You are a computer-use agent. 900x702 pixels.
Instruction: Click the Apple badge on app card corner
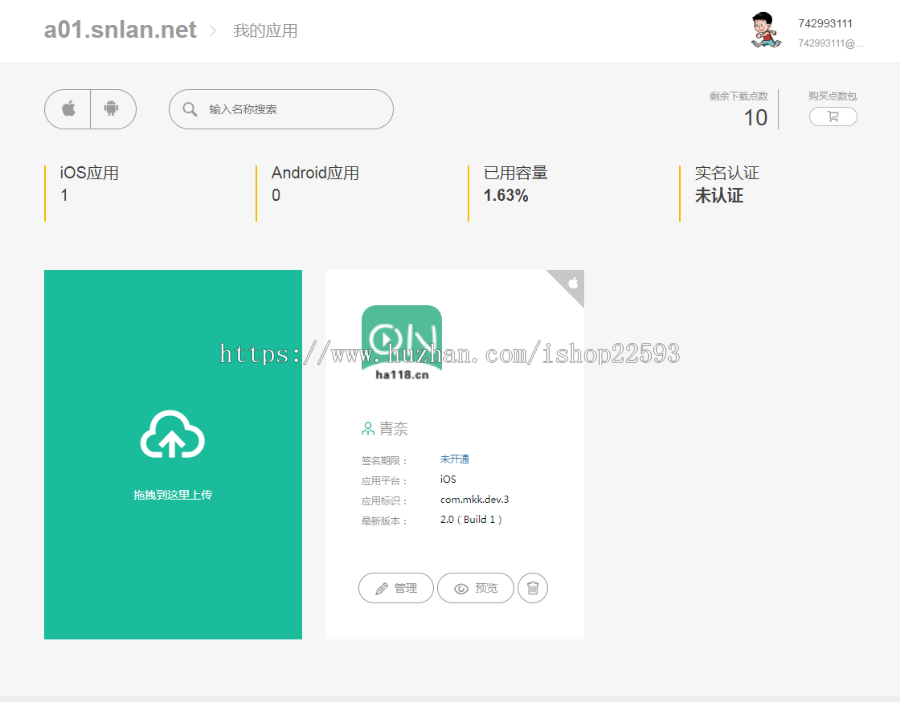point(572,283)
